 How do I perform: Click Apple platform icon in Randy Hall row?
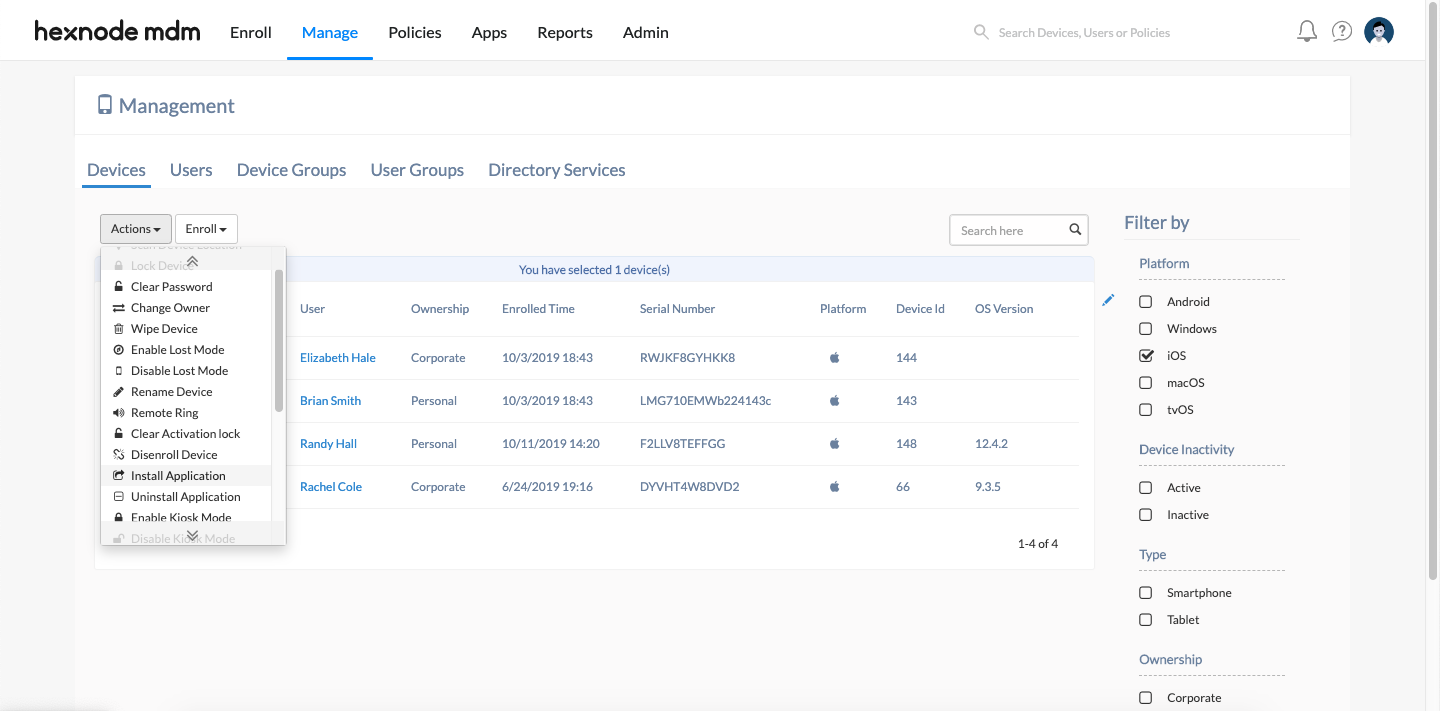point(835,443)
